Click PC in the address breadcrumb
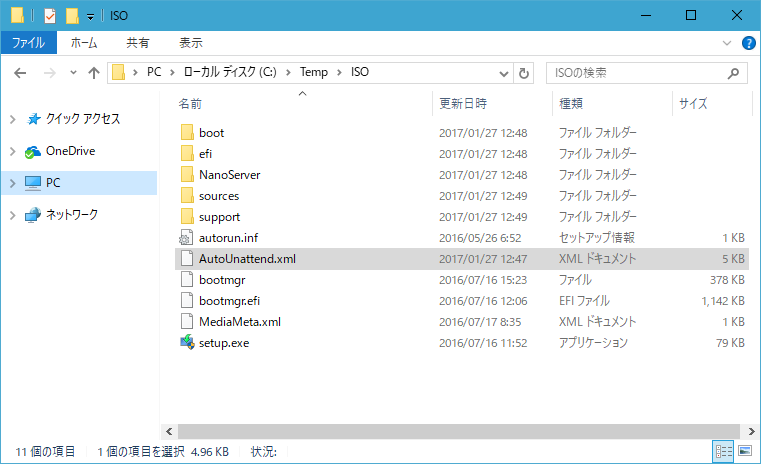761x464 pixels. pyautogui.click(x=154, y=72)
